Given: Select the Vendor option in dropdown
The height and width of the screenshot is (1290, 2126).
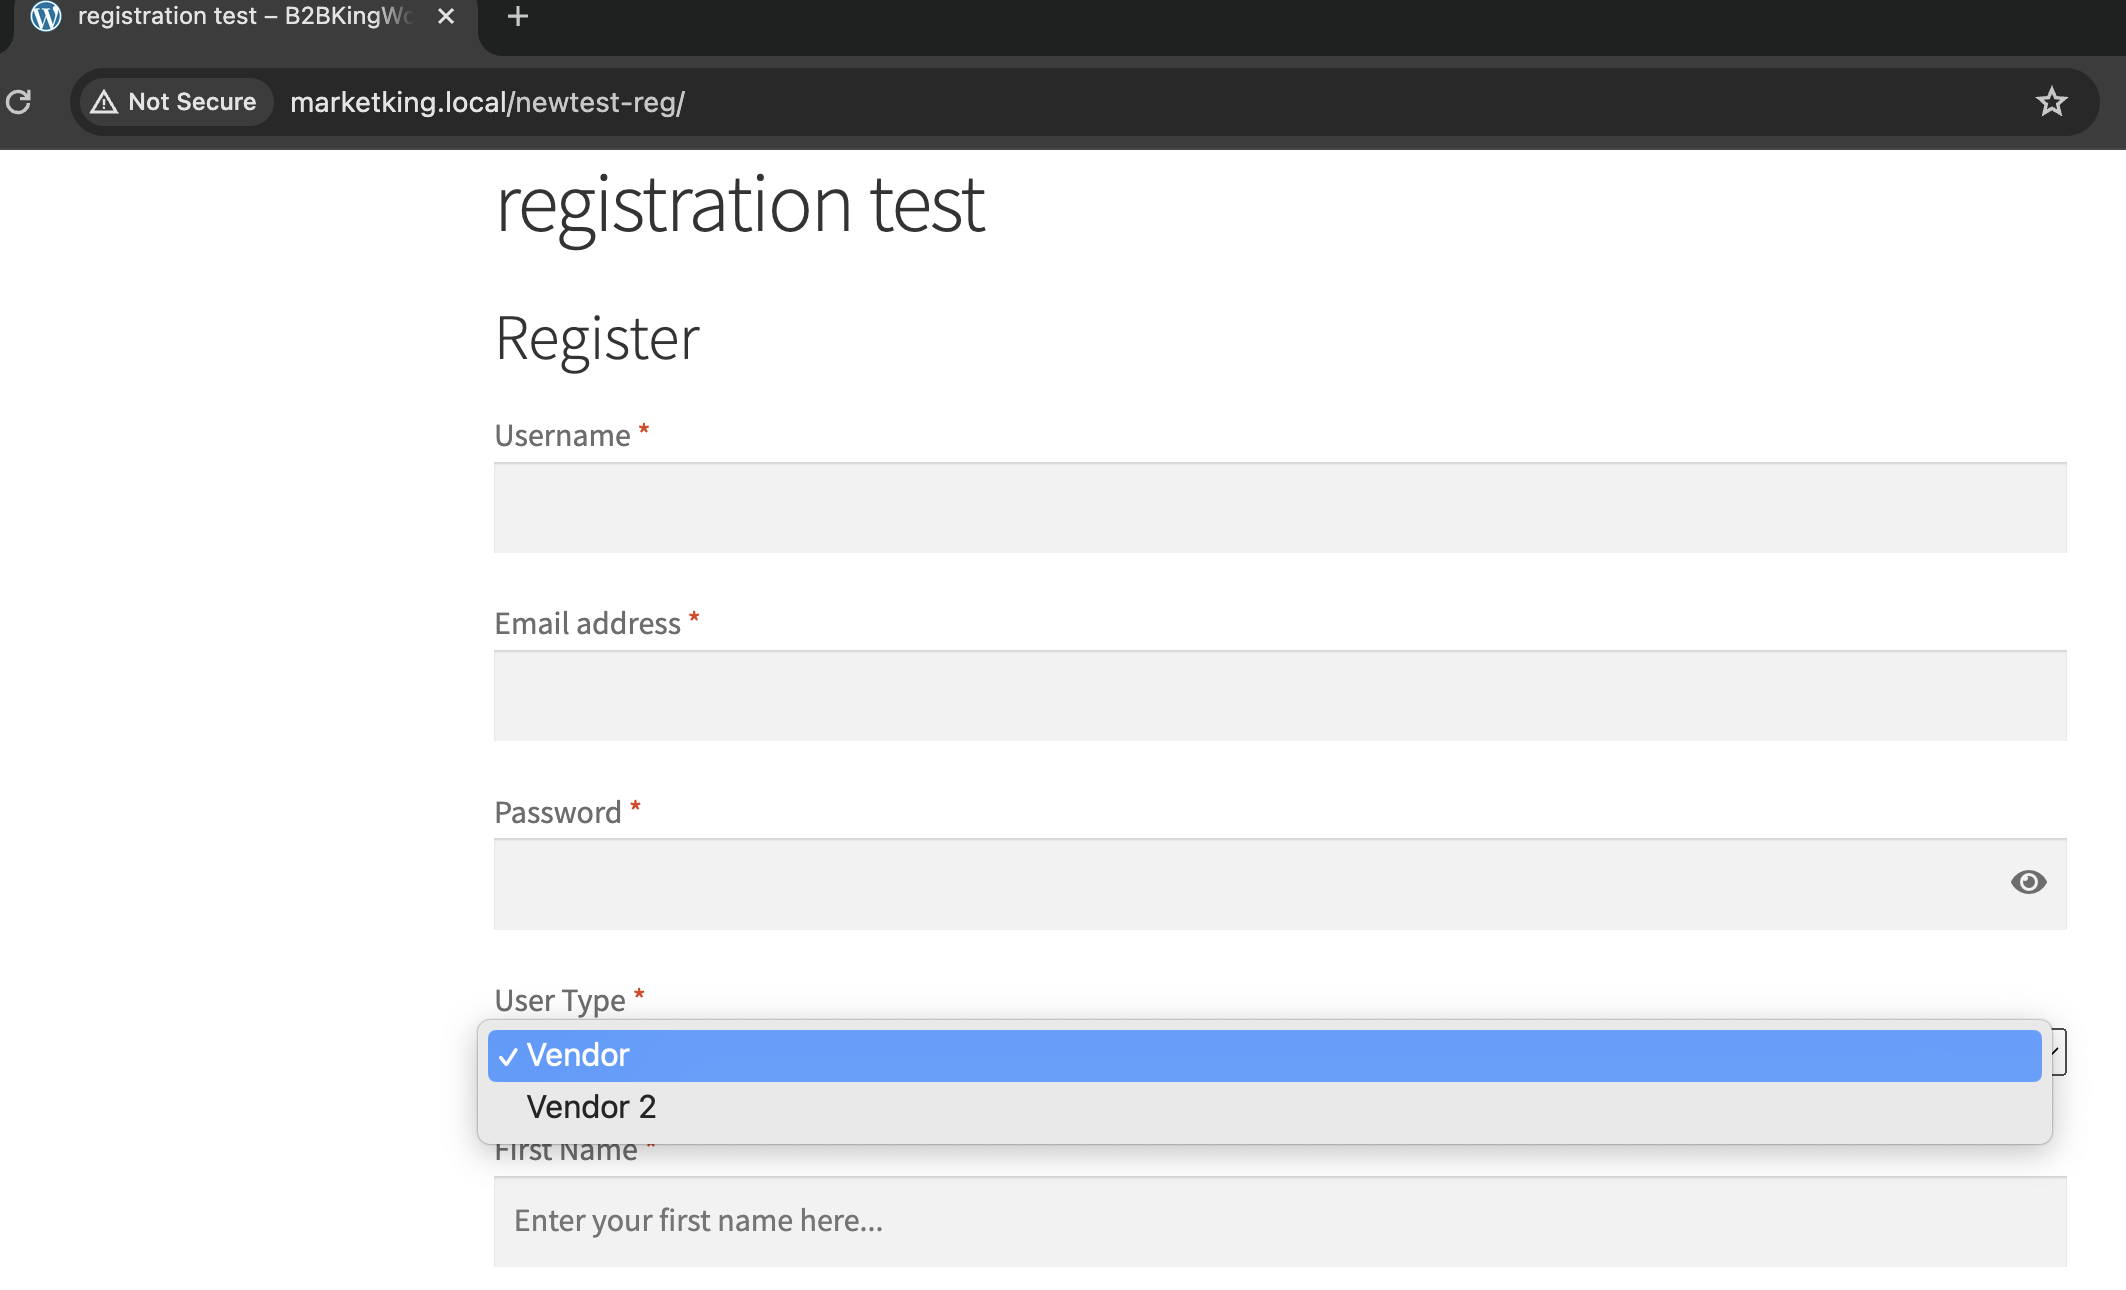Looking at the screenshot, I should point(1264,1056).
